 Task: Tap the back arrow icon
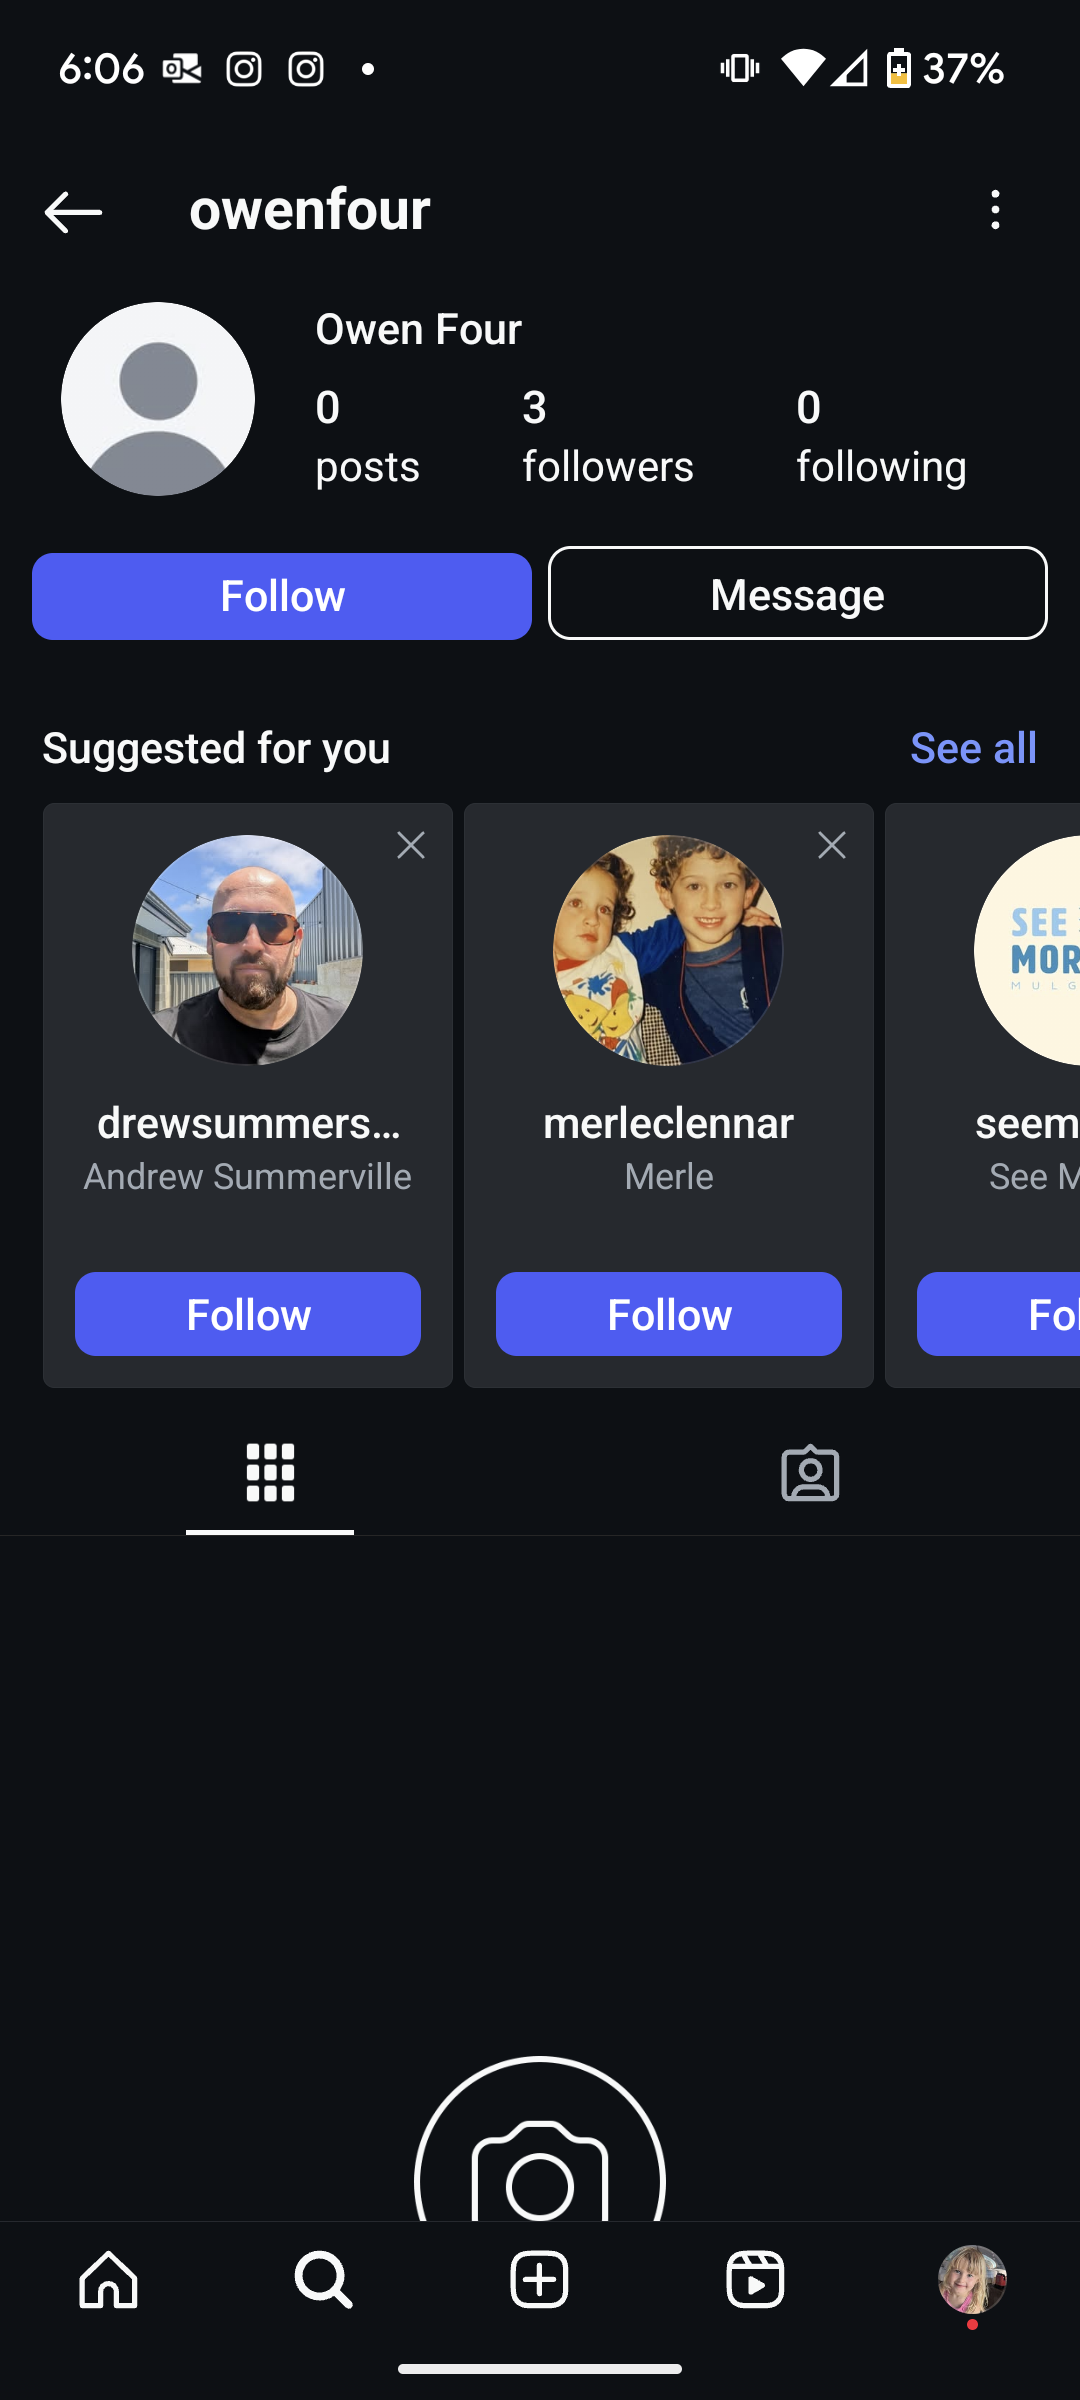click(x=73, y=212)
